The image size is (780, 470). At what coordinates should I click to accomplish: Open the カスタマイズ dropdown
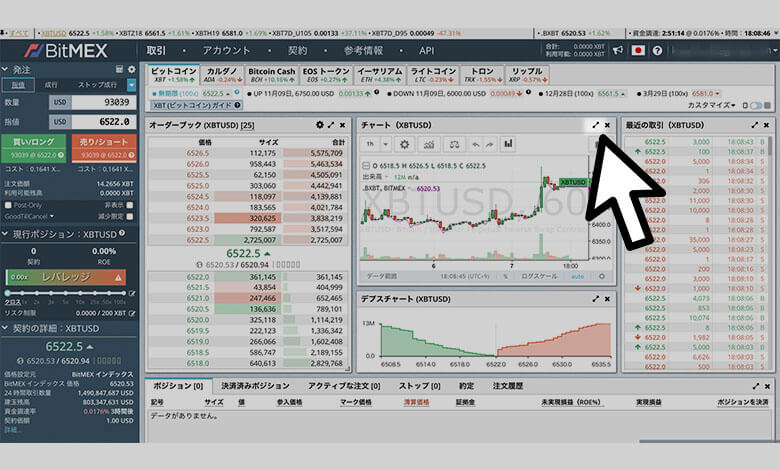pyautogui.click(x=711, y=105)
